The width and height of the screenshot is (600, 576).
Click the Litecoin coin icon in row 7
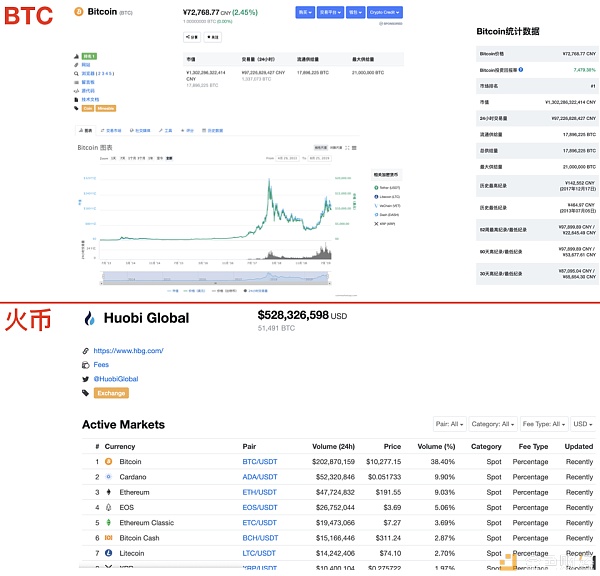pyautogui.click(x=109, y=553)
